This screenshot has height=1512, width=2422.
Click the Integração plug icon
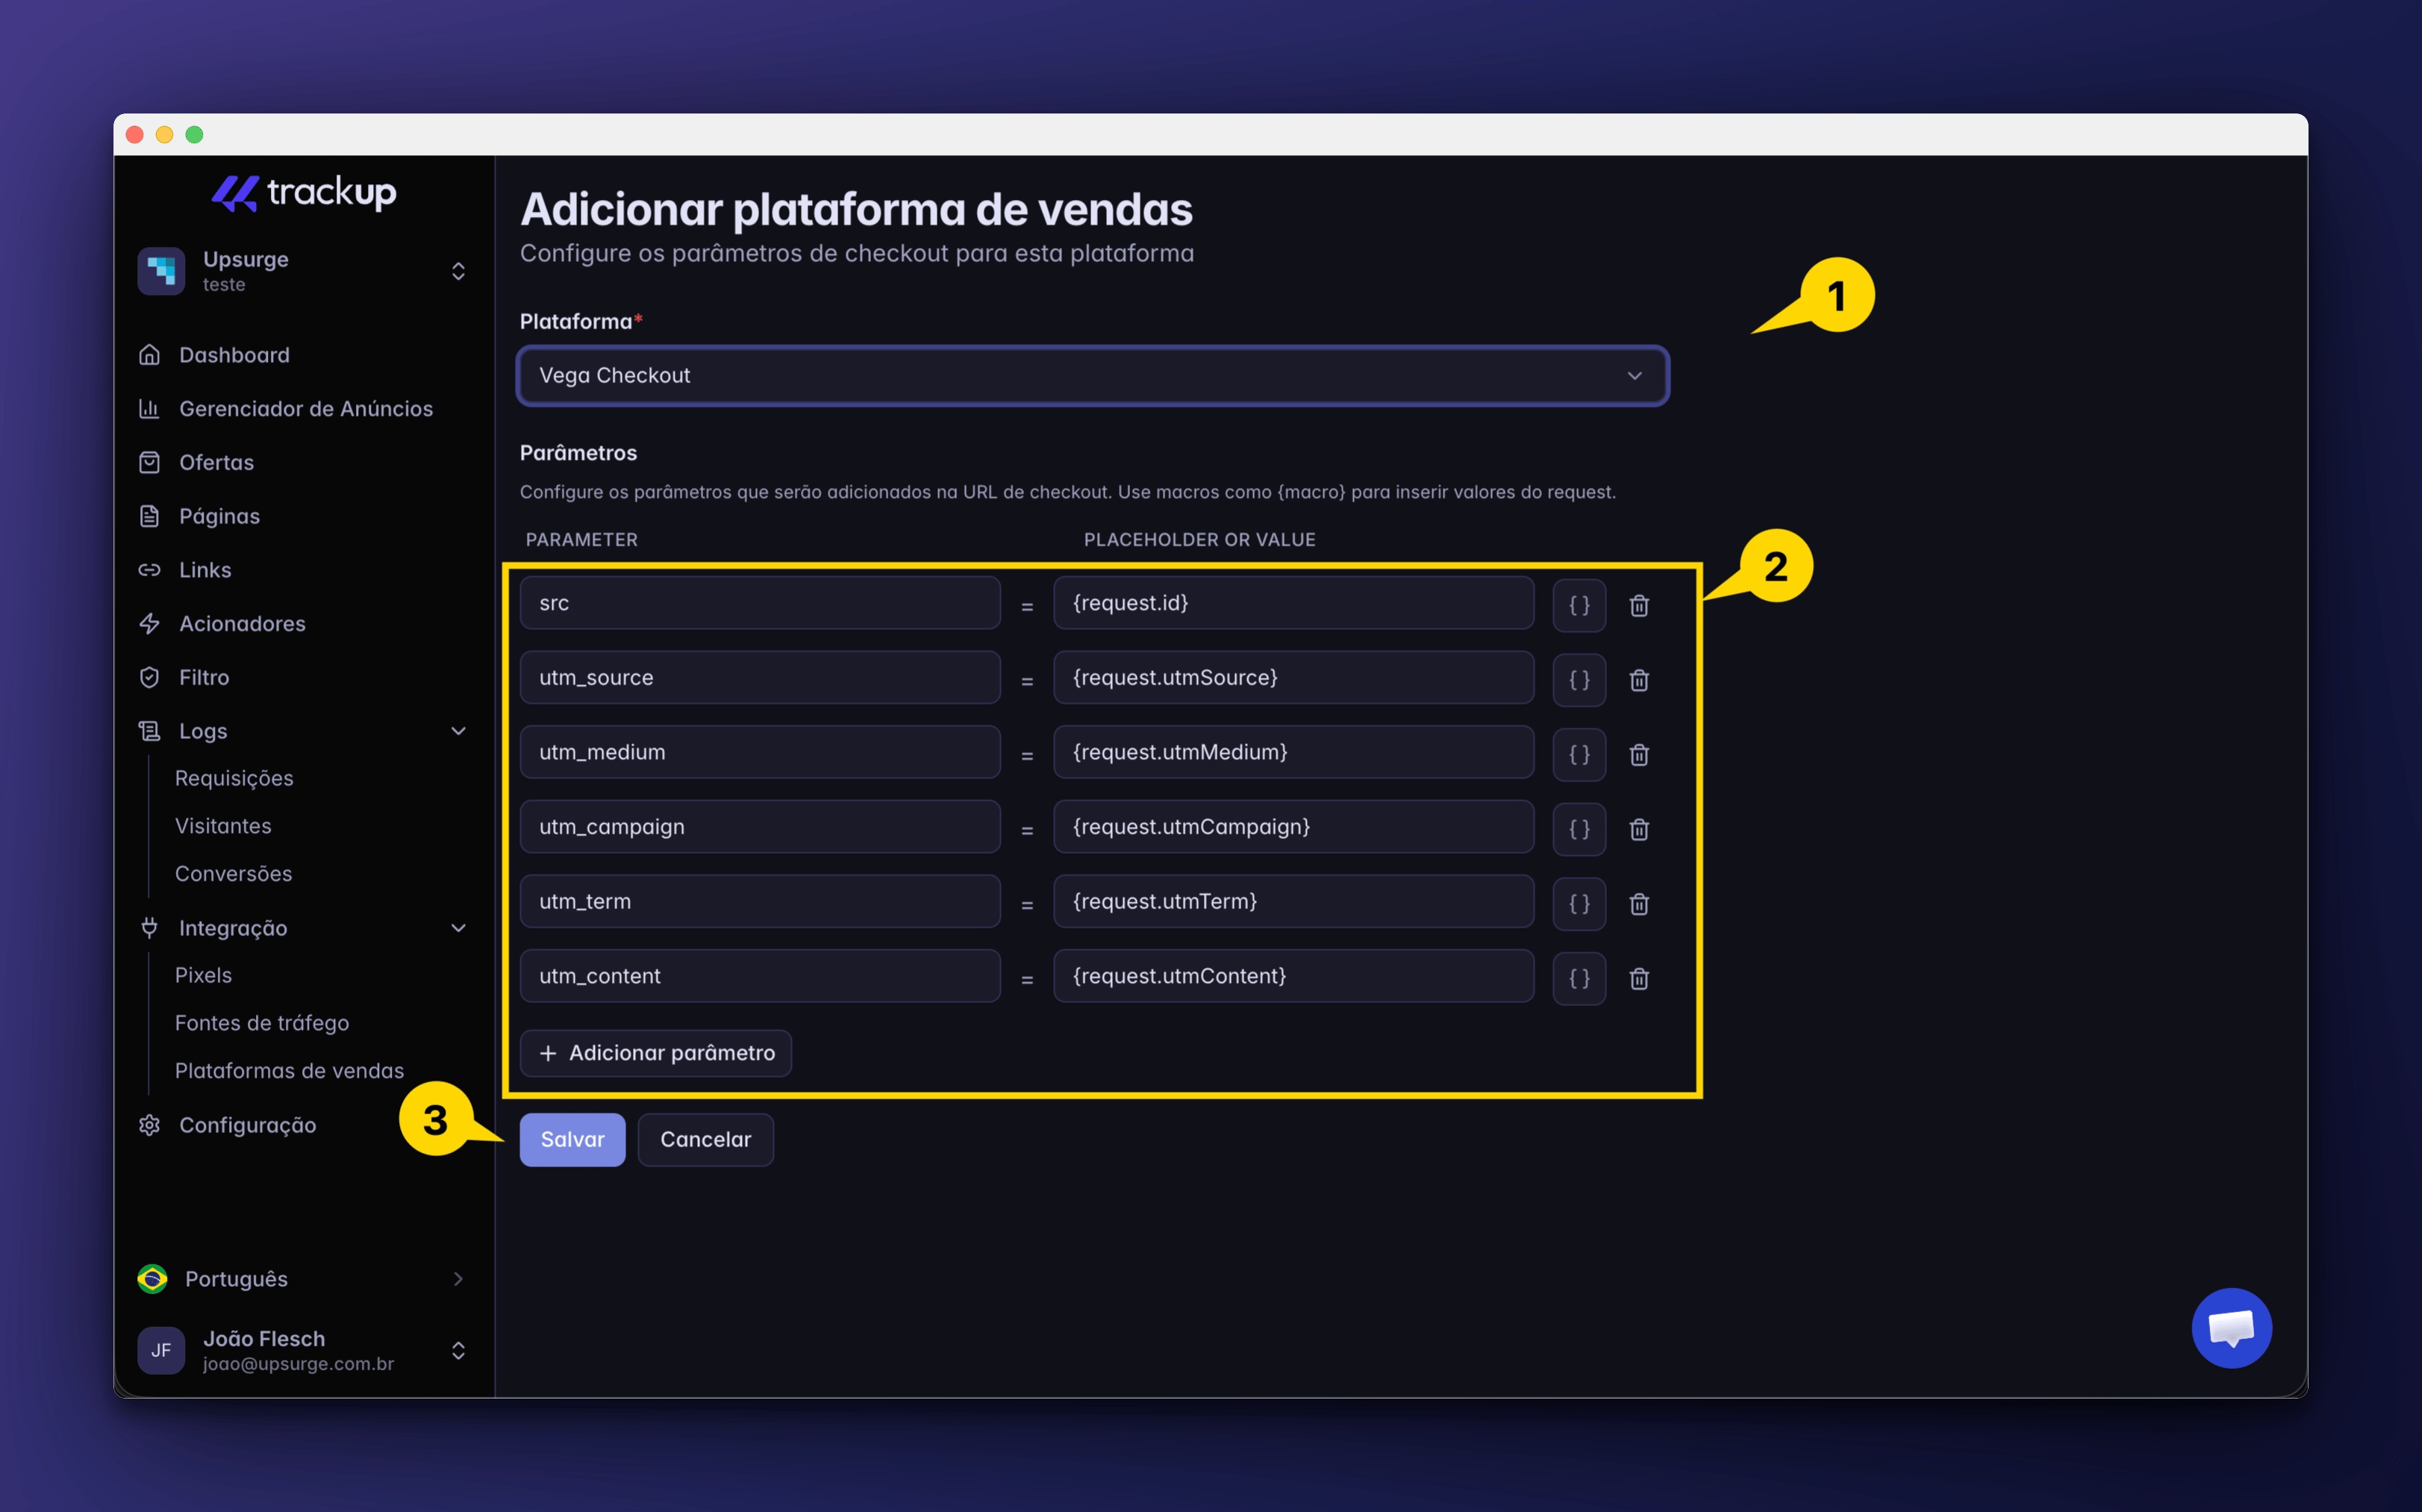[149, 928]
